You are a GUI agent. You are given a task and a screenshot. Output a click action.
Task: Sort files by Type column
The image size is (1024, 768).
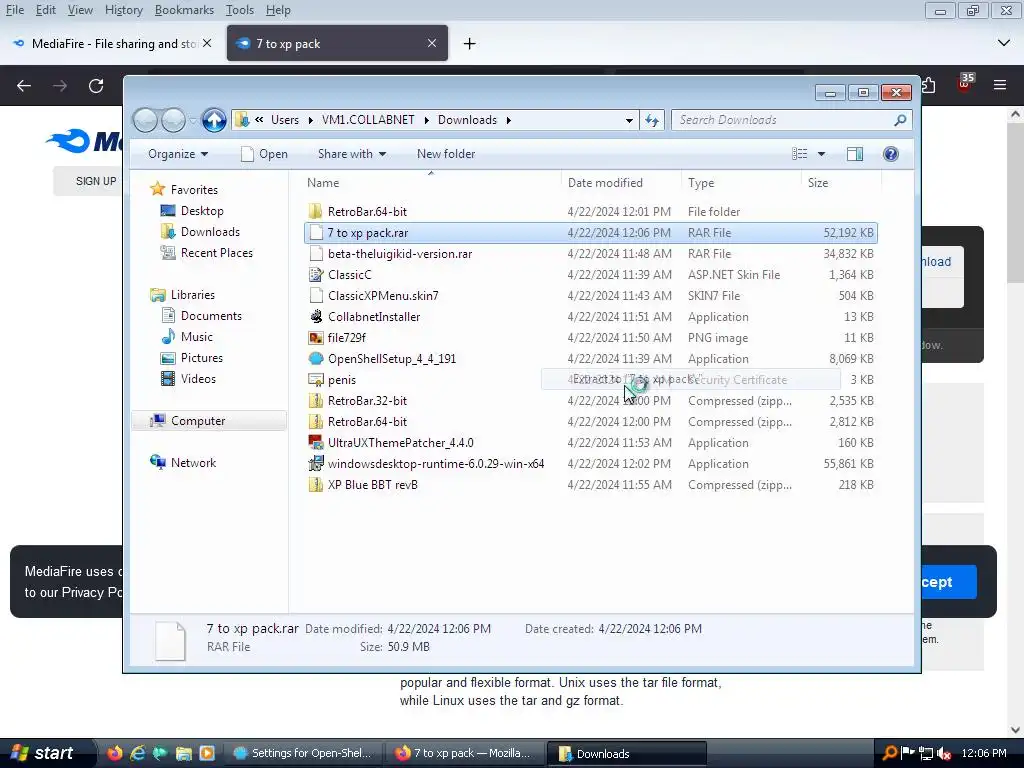click(701, 184)
